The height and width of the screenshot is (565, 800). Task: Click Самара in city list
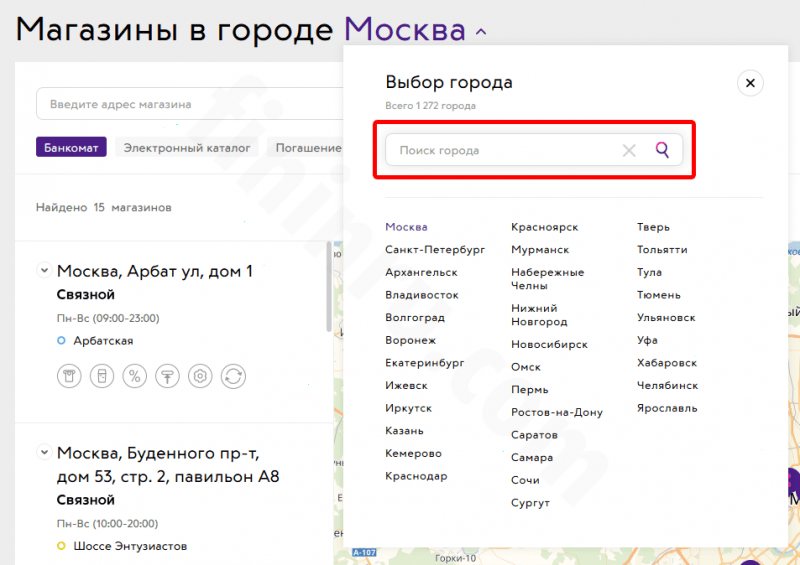(532, 457)
